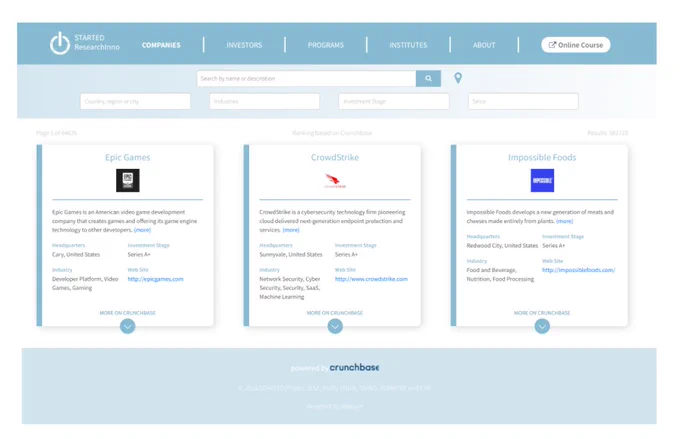Open the CrowdStrike title link
This screenshot has height=439, width=680.
pos(335,157)
